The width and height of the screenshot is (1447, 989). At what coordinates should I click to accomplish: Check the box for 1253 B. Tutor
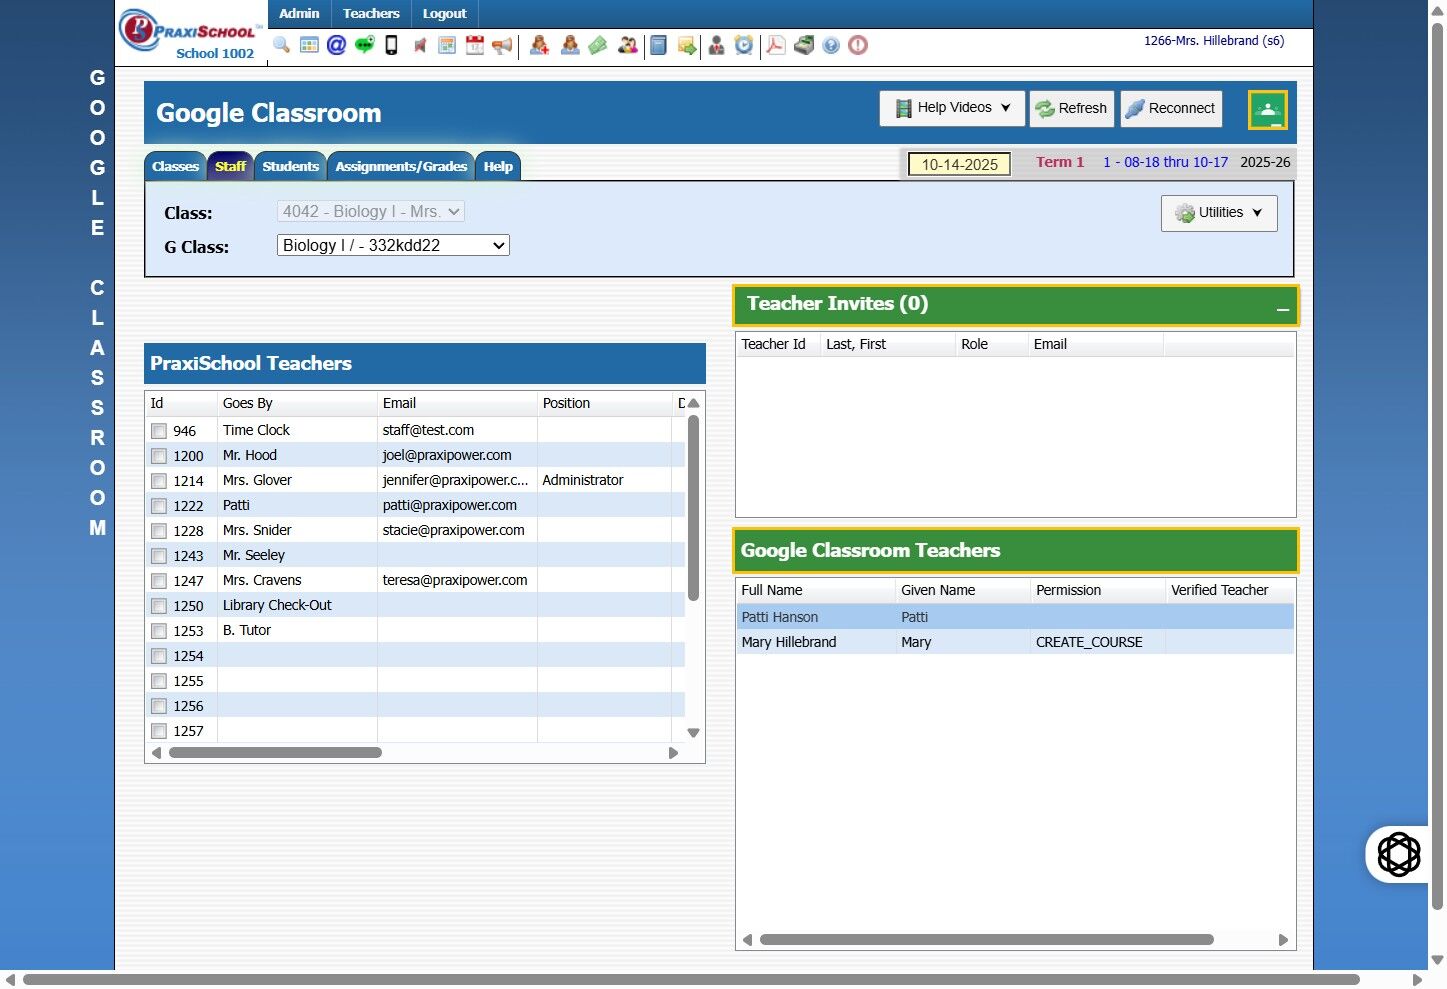(x=159, y=631)
